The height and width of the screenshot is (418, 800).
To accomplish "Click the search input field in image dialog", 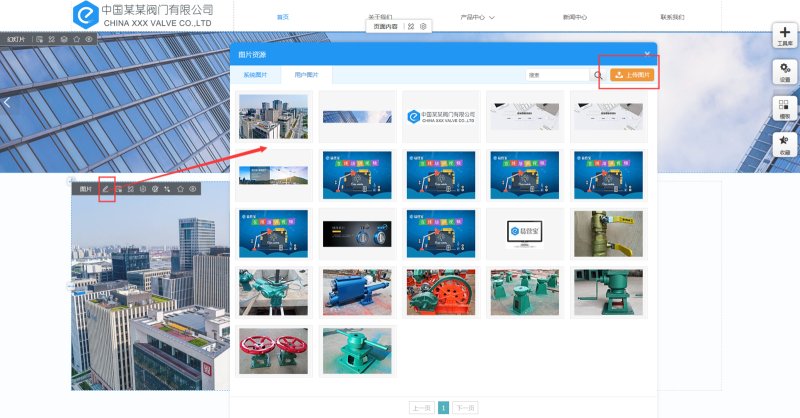I will 557,75.
